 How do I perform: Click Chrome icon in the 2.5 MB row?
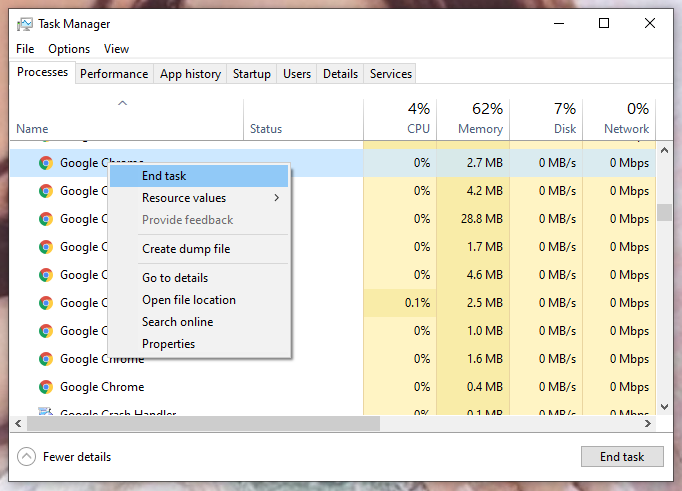[46, 303]
